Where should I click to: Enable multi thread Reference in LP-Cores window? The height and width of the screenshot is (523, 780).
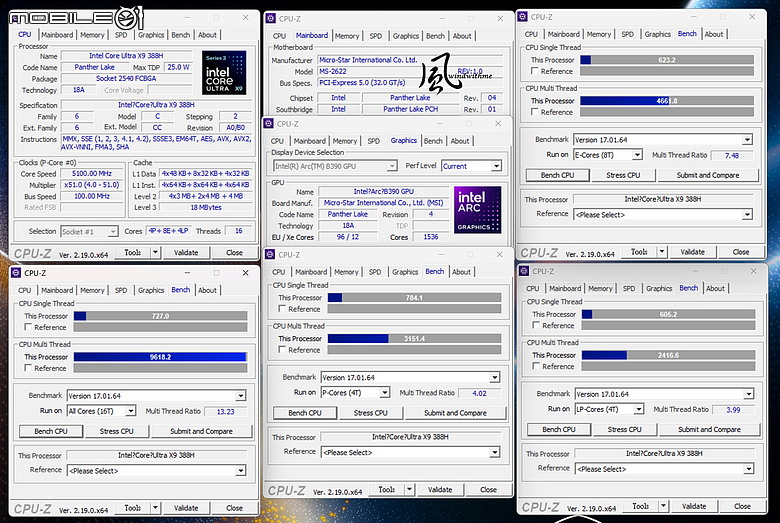tap(536, 366)
